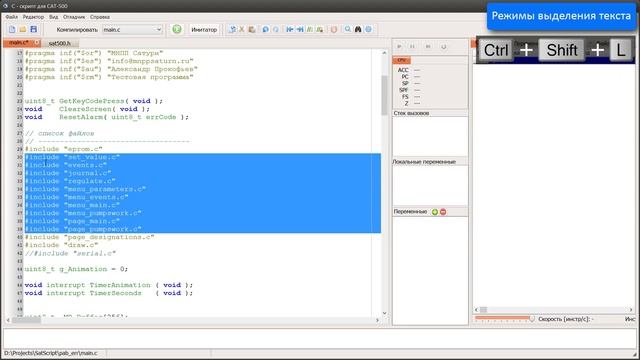Step to the next instruction in debugger
Viewport: 640px width, 360px height.
[x=428, y=47]
